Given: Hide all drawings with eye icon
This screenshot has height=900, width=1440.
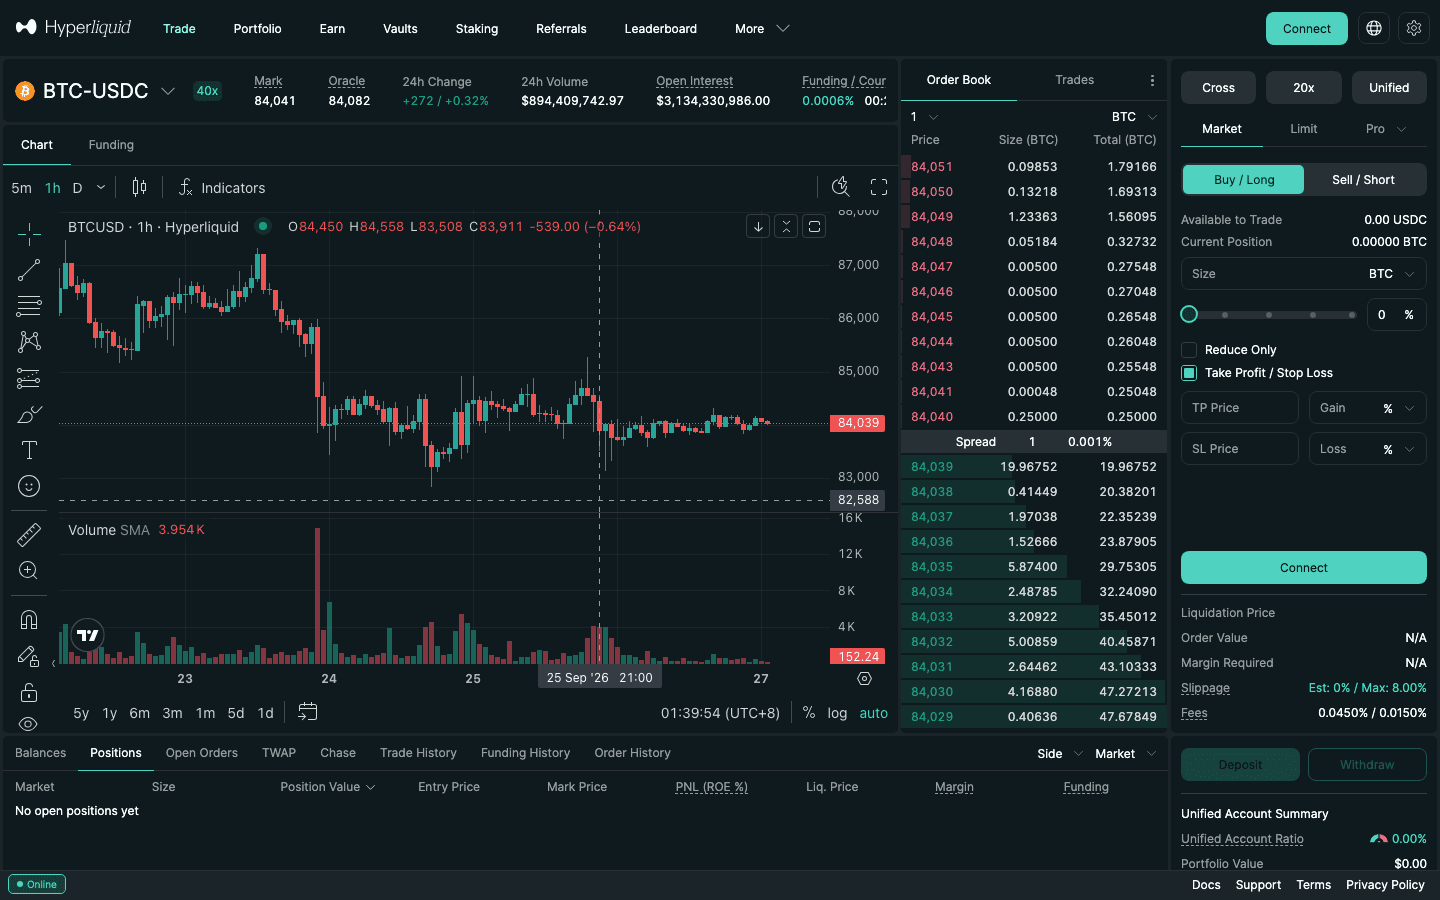Looking at the screenshot, I should [x=29, y=723].
